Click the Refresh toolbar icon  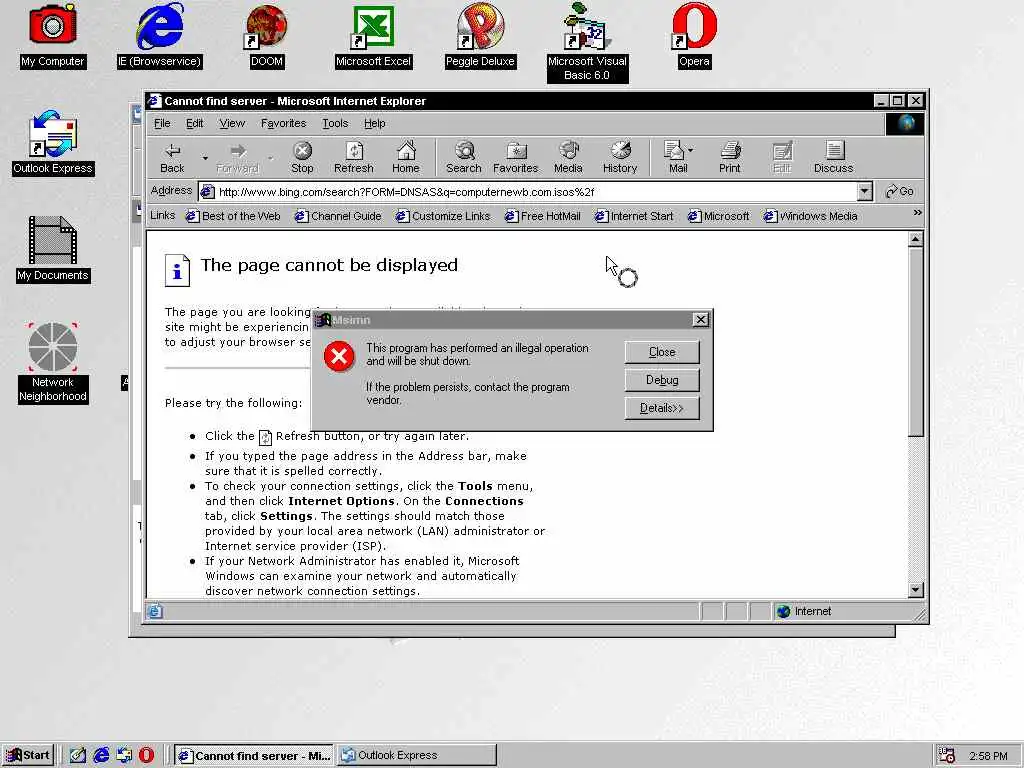tap(353, 158)
